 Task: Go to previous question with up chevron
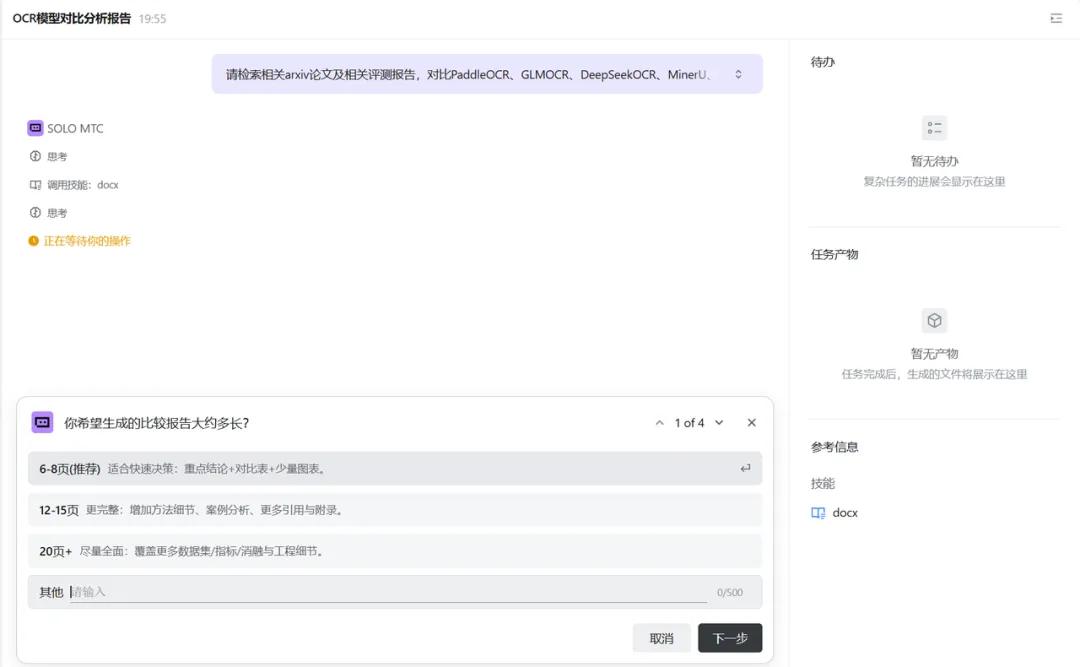coord(659,423)
